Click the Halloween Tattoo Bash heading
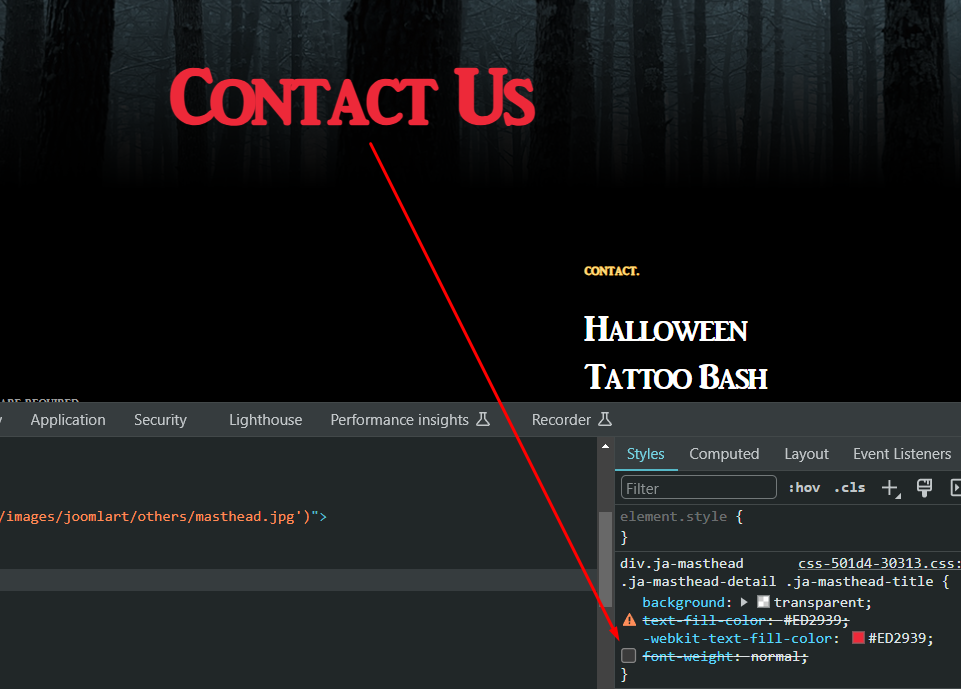961x689 pixels. (x=675, y=353)
